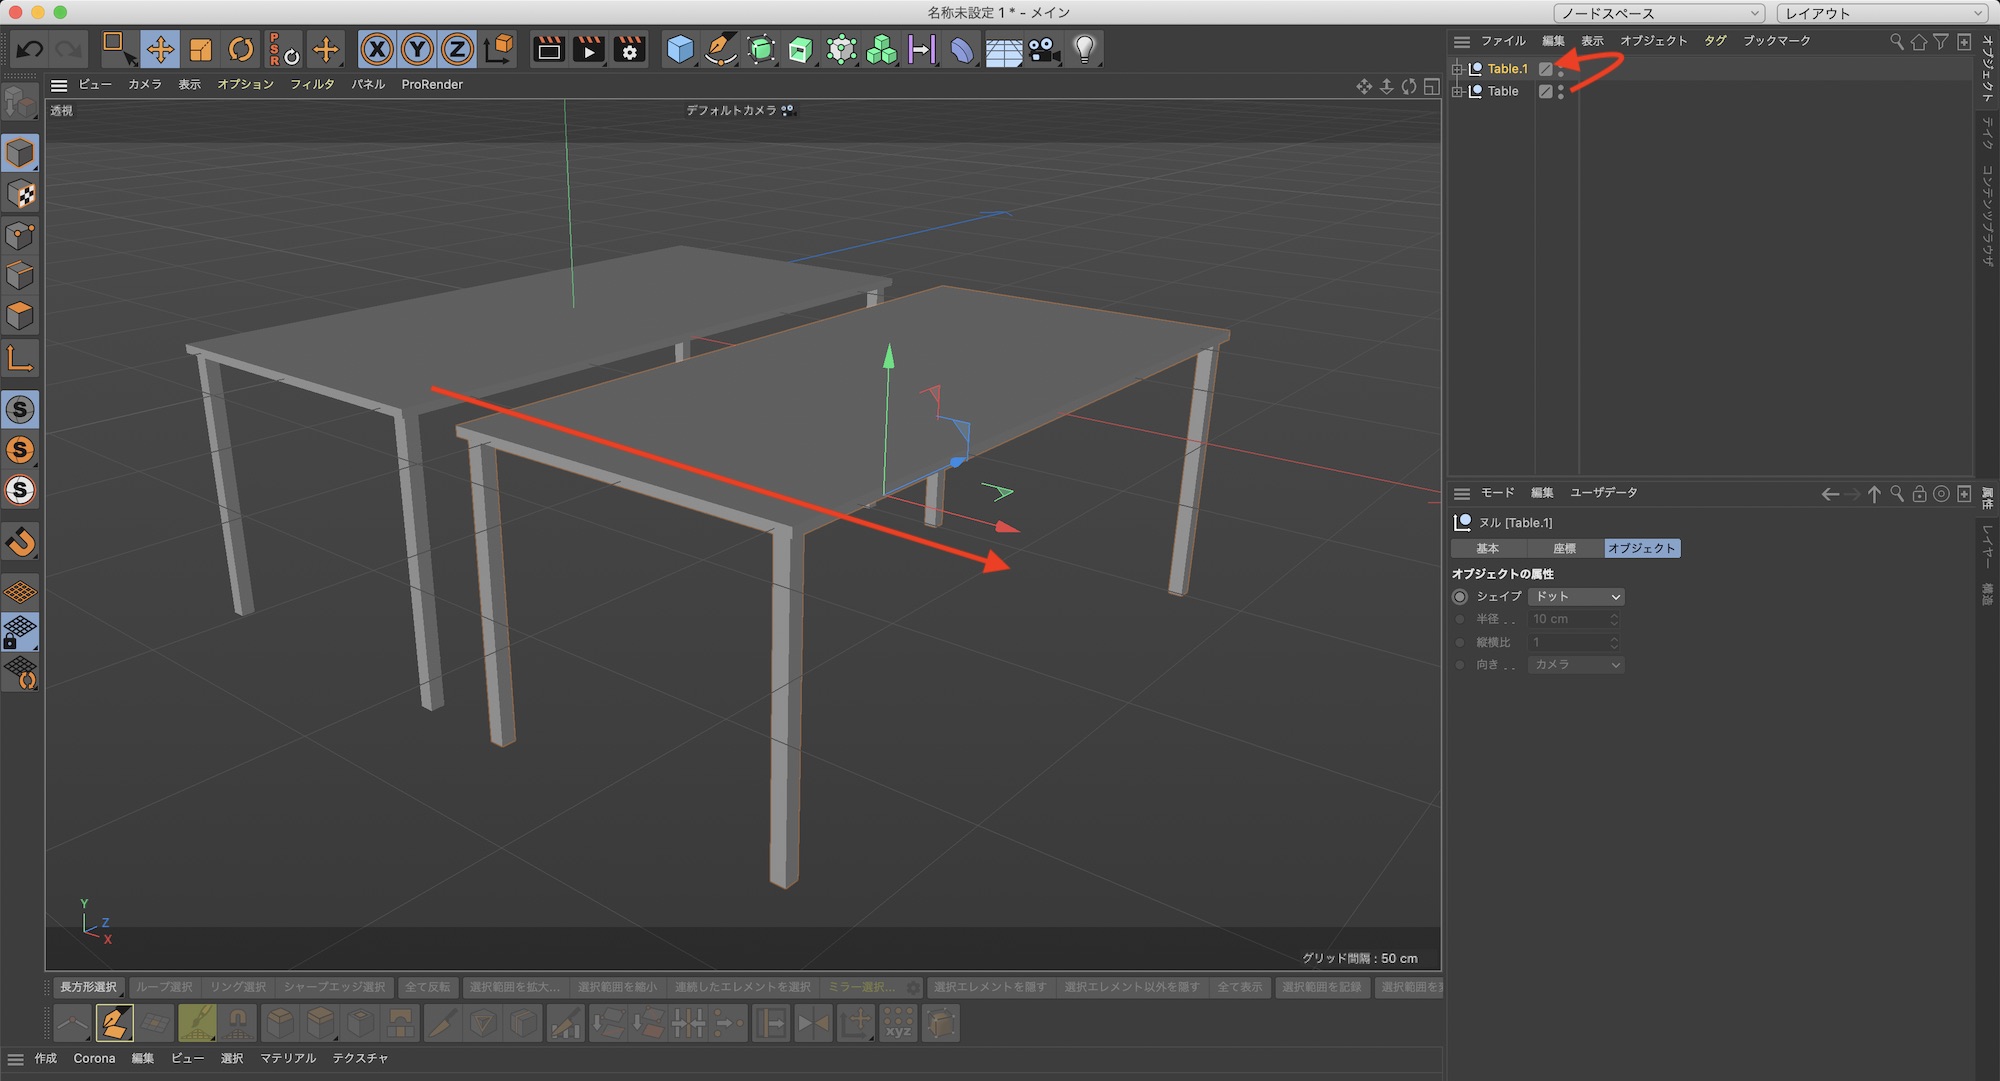Click the layer color swatch of Table.1
This screenshot has height=1081, width=2000.
coord(1545,69)
